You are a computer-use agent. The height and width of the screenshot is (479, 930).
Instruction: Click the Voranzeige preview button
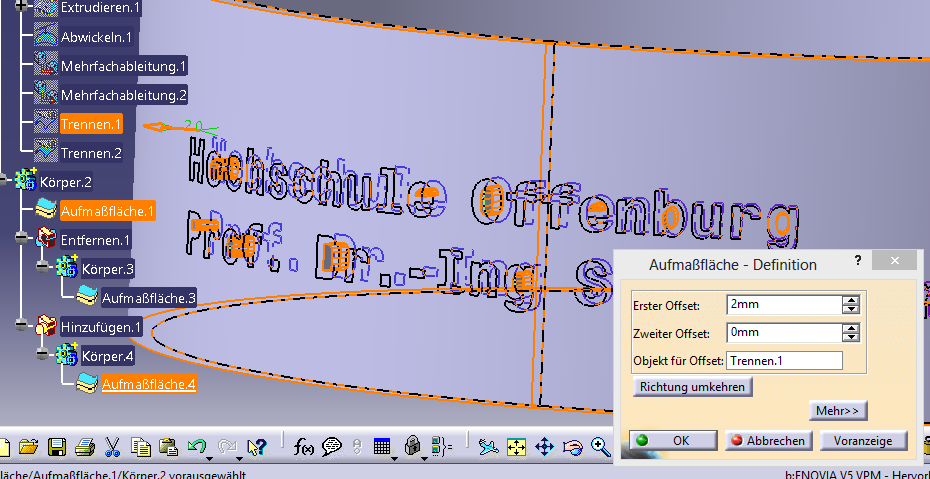864,440
